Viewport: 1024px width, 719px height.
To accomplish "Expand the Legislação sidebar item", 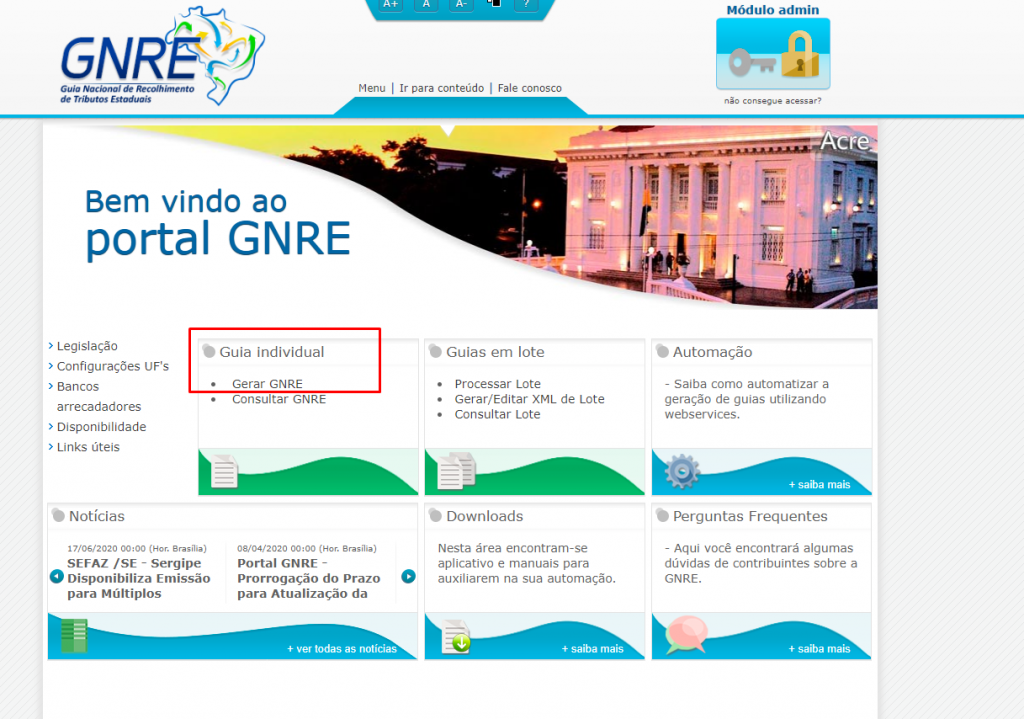I will [x=88, y=345].
